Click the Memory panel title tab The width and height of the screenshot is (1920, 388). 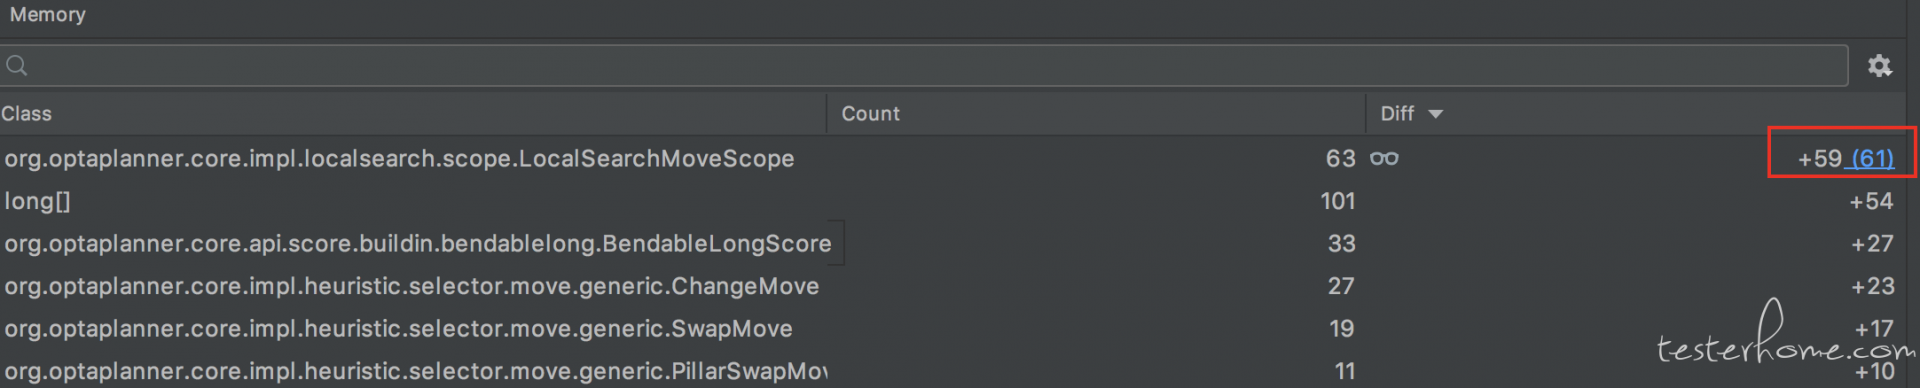click(x=47, y=15)
